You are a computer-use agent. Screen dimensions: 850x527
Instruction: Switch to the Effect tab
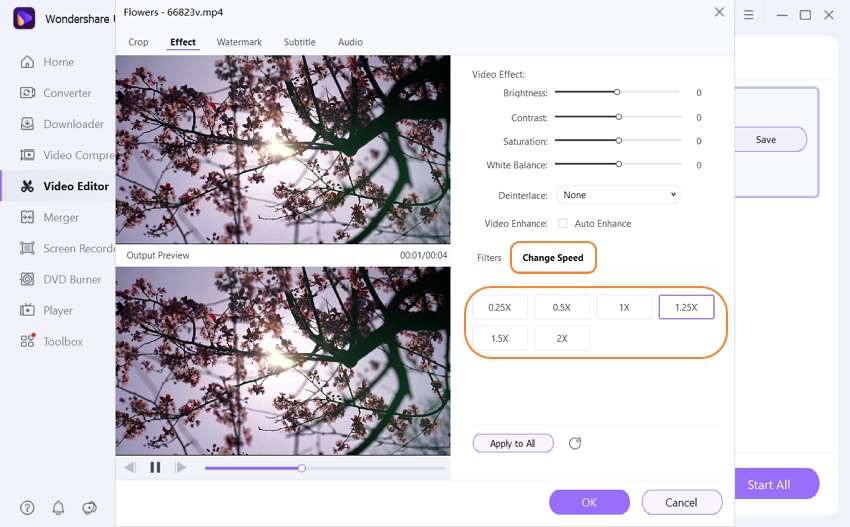pos(183,42)
